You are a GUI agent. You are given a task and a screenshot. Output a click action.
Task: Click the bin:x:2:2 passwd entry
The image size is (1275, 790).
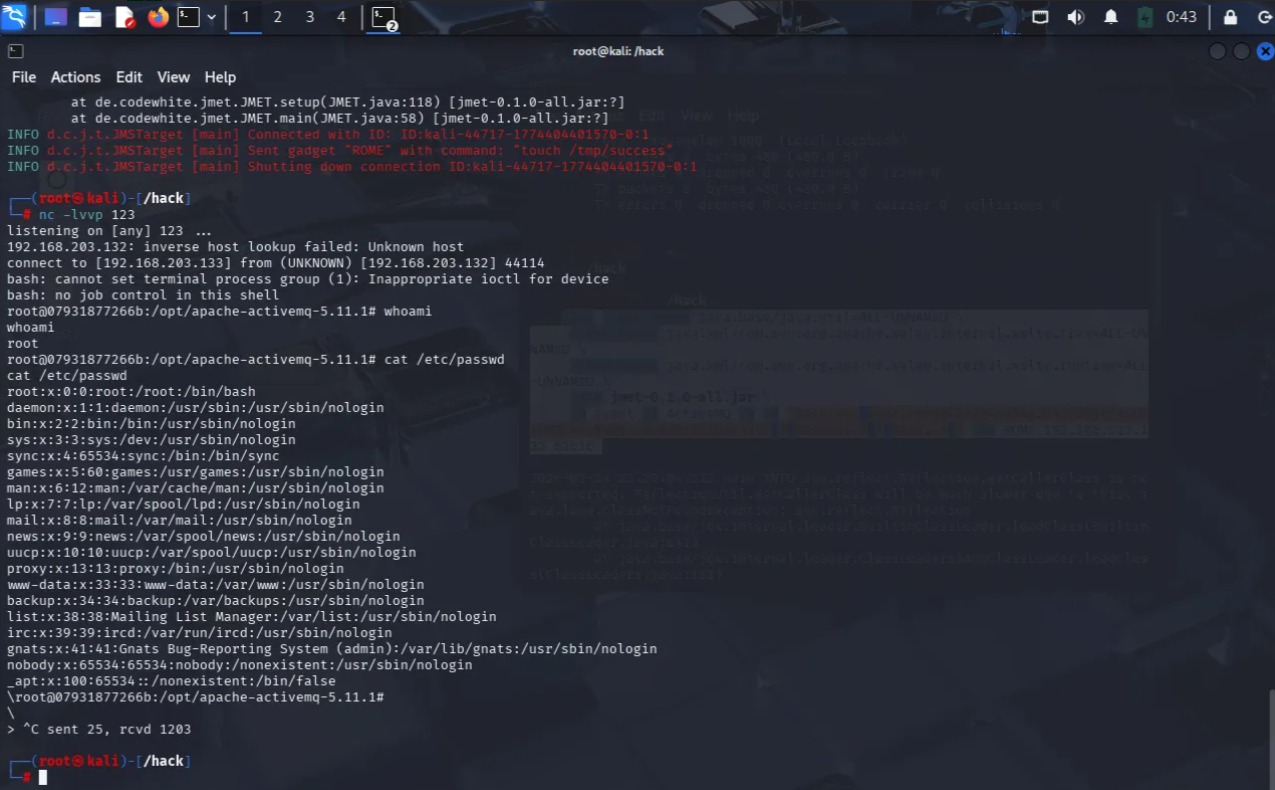pyautogui.click(x=151, y=423)
